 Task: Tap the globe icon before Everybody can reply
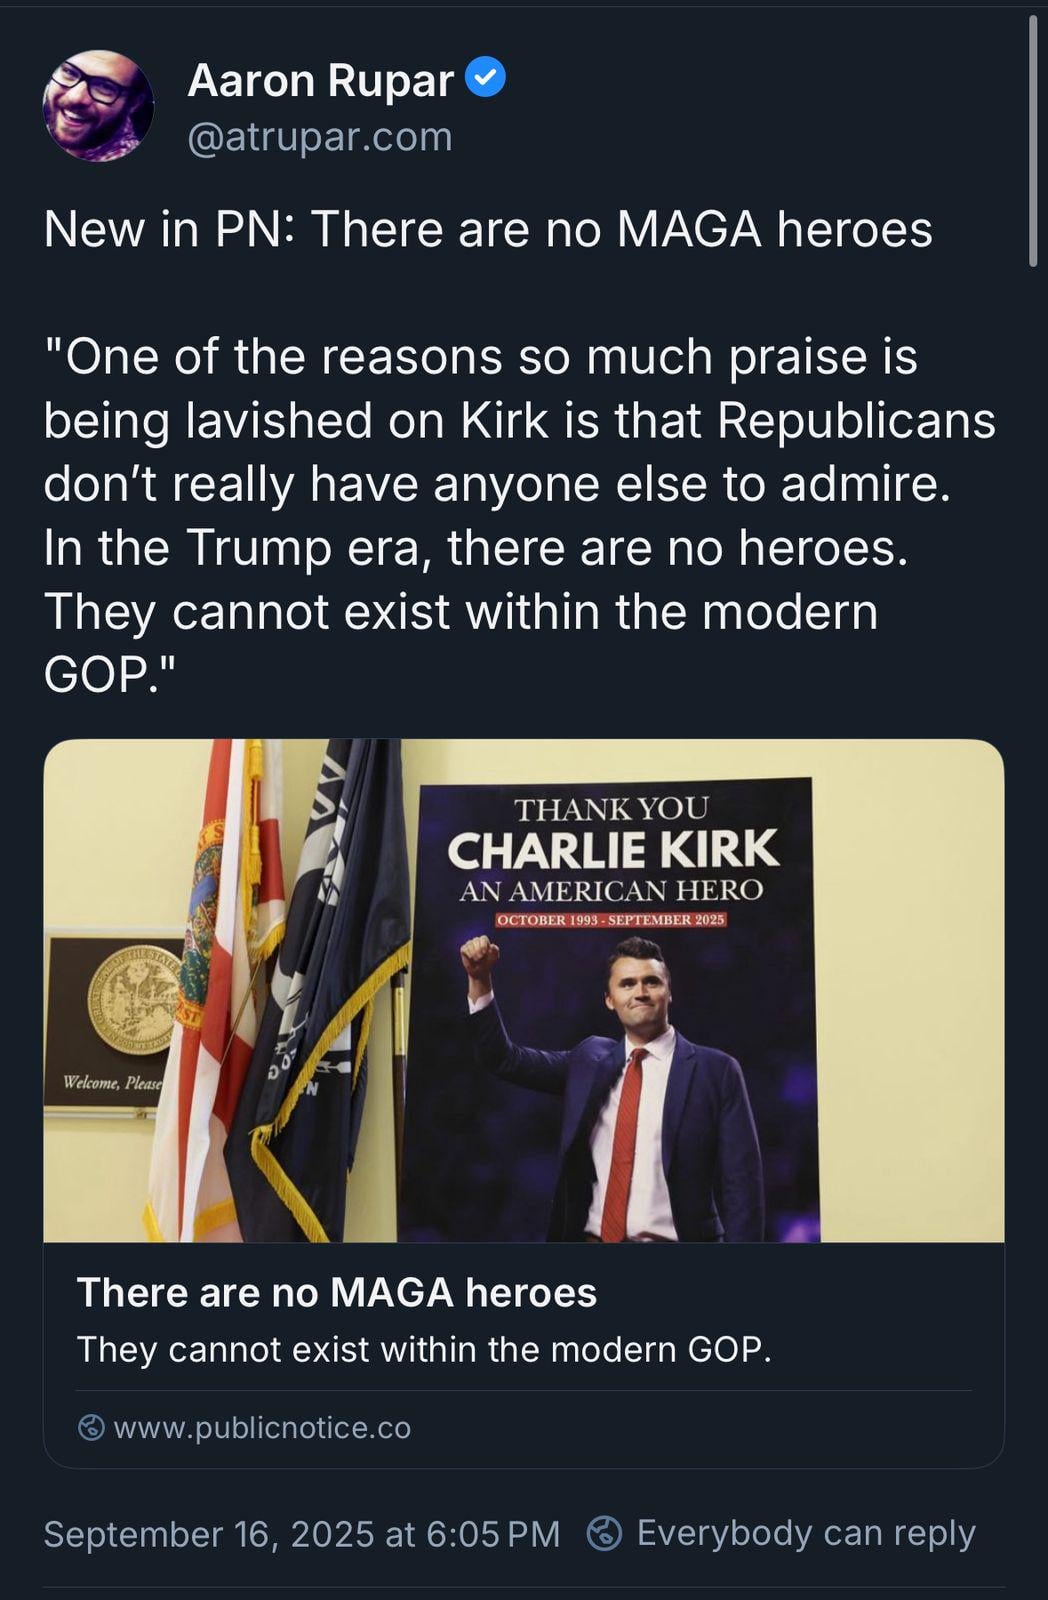604,1533
